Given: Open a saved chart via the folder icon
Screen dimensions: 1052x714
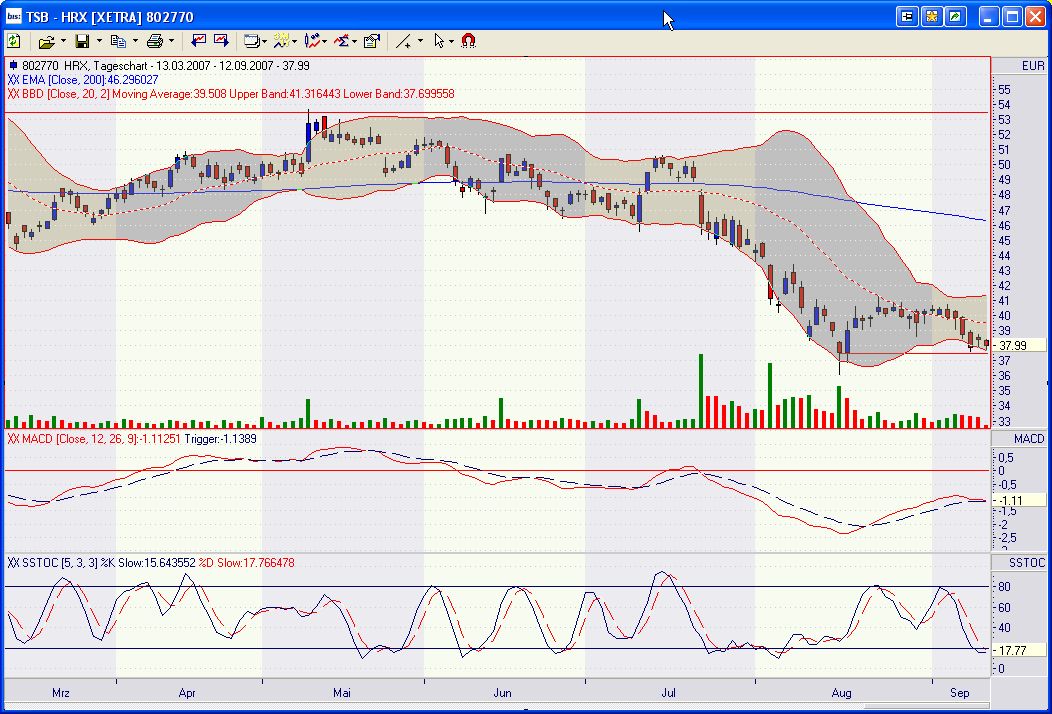Looking at the screenshot, I should [x=48, y=41].
